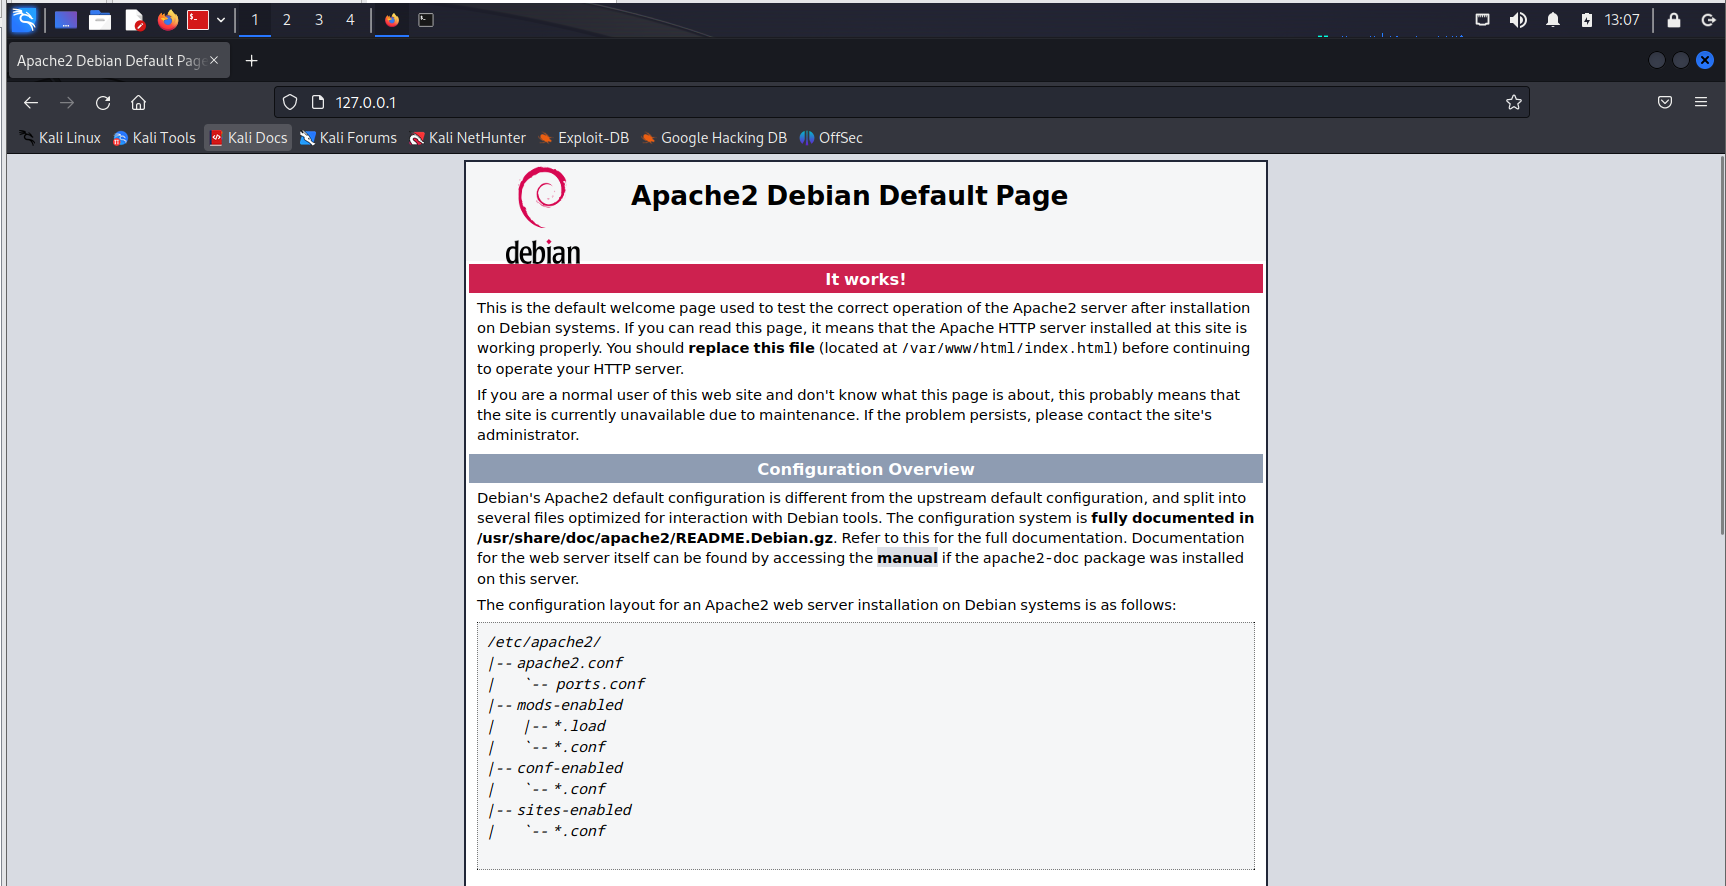Launch Firefox from the taskbar launcher
The image size is (1726, 886).
pos(168,20)
